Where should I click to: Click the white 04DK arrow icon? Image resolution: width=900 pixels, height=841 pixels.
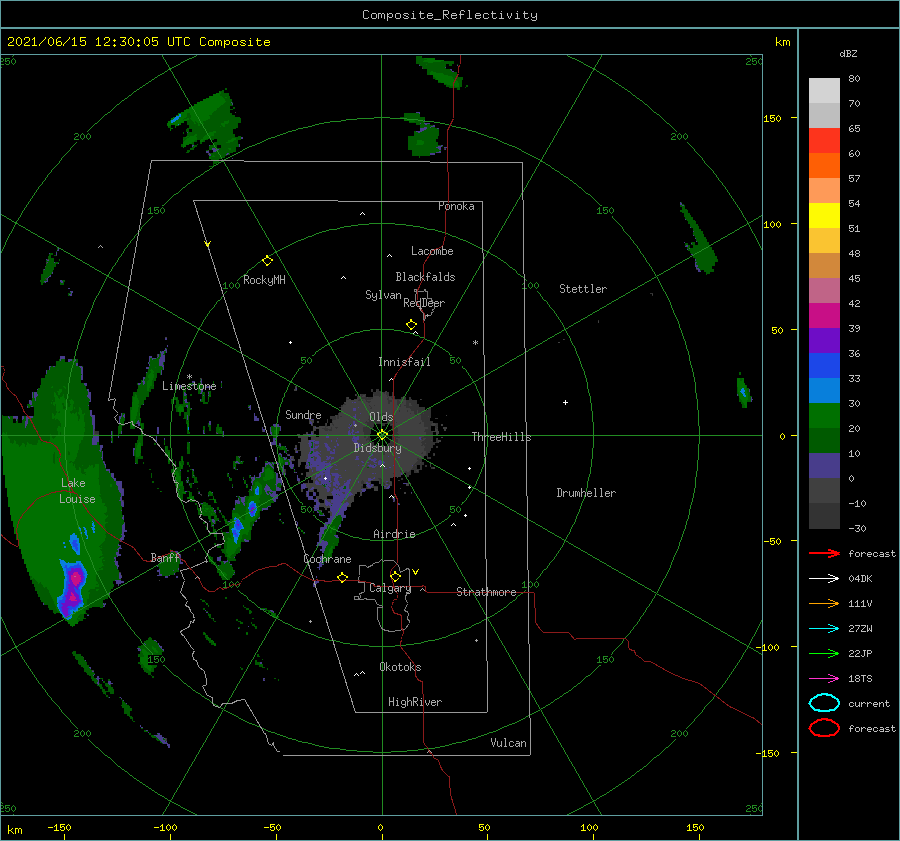824,578
